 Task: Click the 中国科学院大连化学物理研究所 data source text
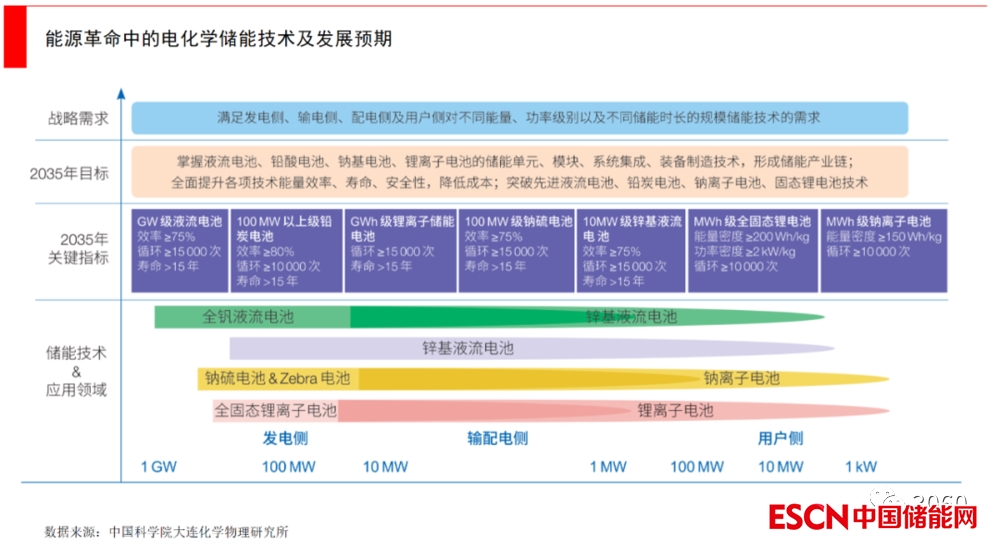(198, 532)
